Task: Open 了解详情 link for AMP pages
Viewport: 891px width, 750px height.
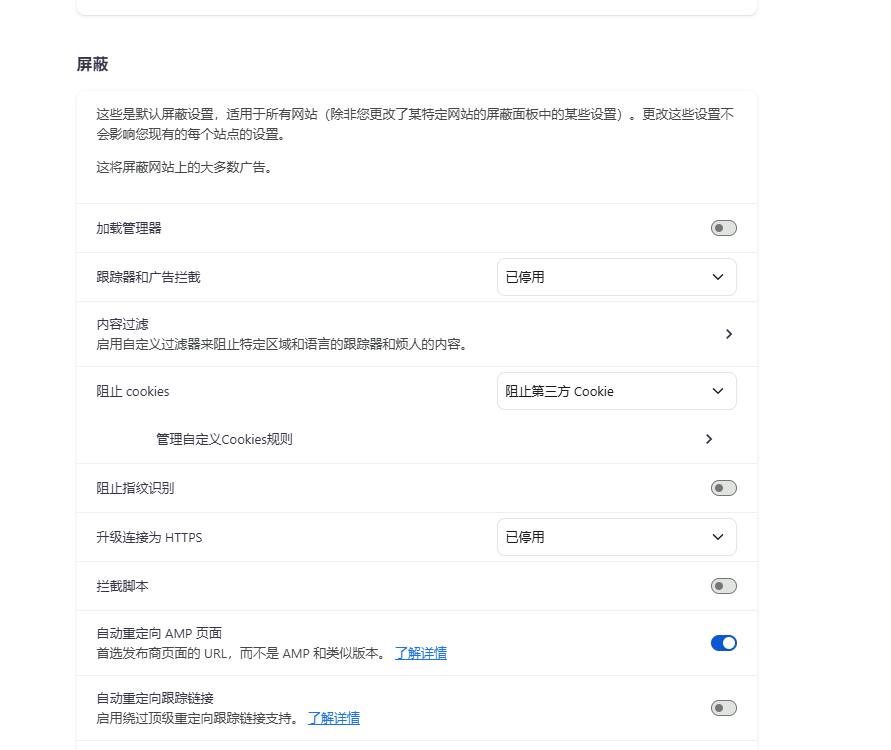Action: pos(420,653)
